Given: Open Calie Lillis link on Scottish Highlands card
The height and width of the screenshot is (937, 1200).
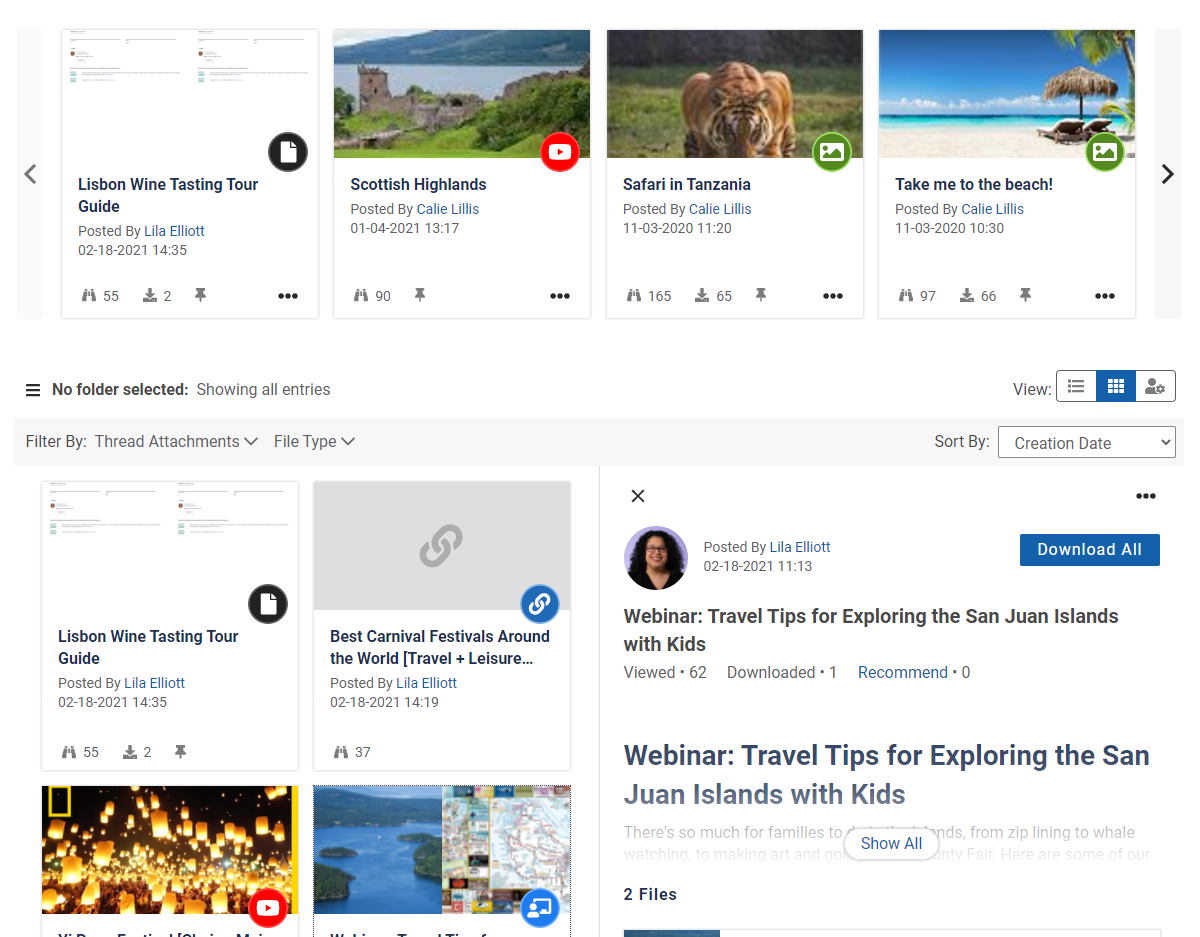Looking at the screenshot, I should click(x=448, y=209).
